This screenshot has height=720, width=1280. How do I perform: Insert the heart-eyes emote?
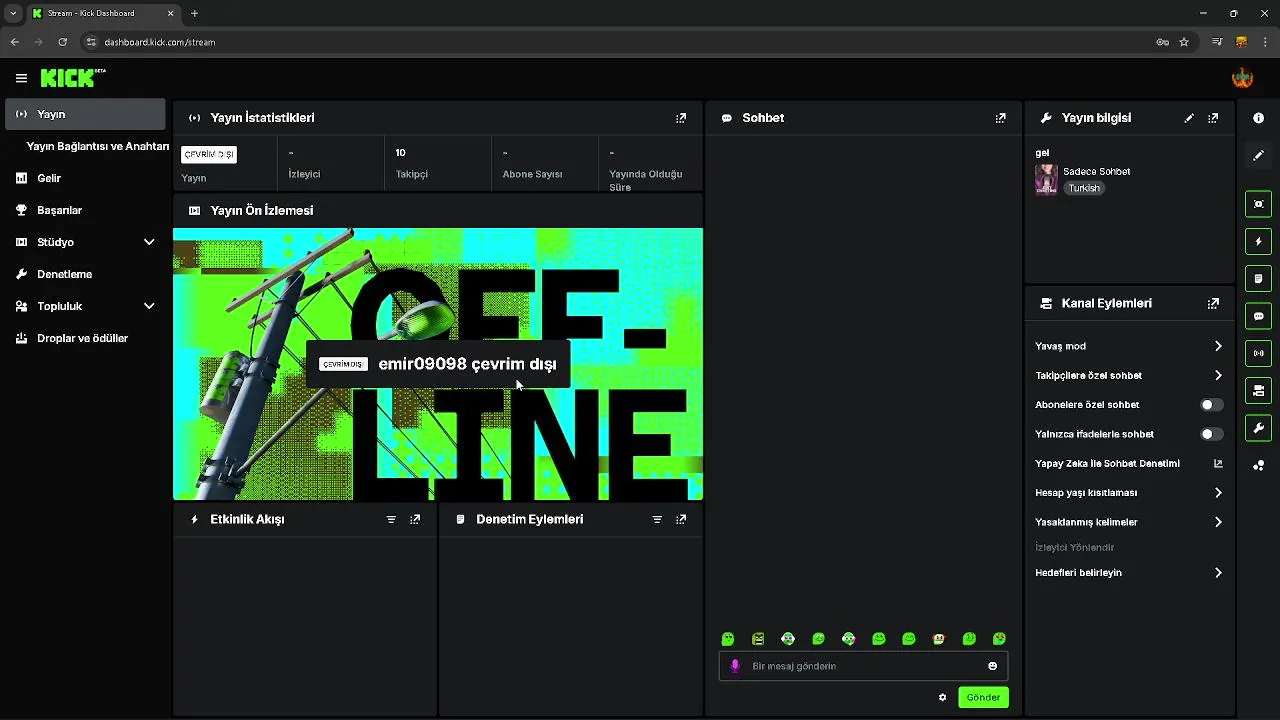999,639
